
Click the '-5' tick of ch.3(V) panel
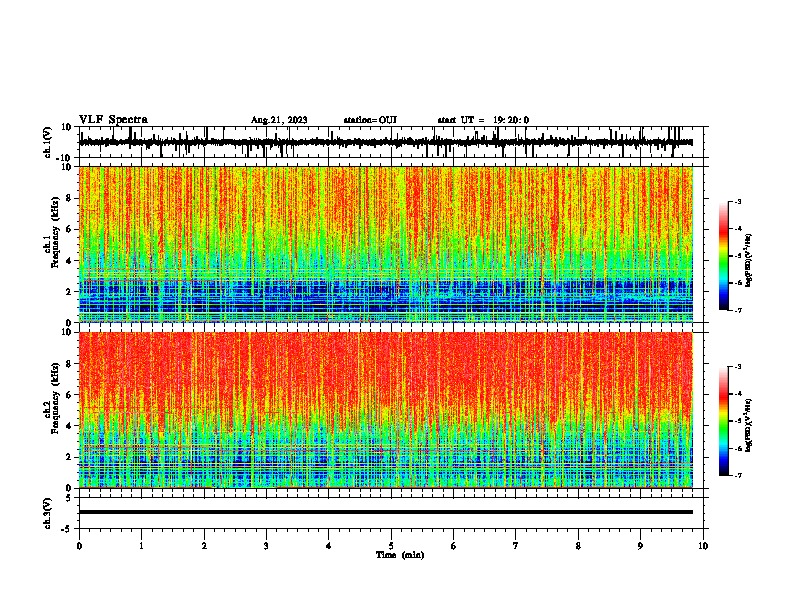[x=68, y=529]
